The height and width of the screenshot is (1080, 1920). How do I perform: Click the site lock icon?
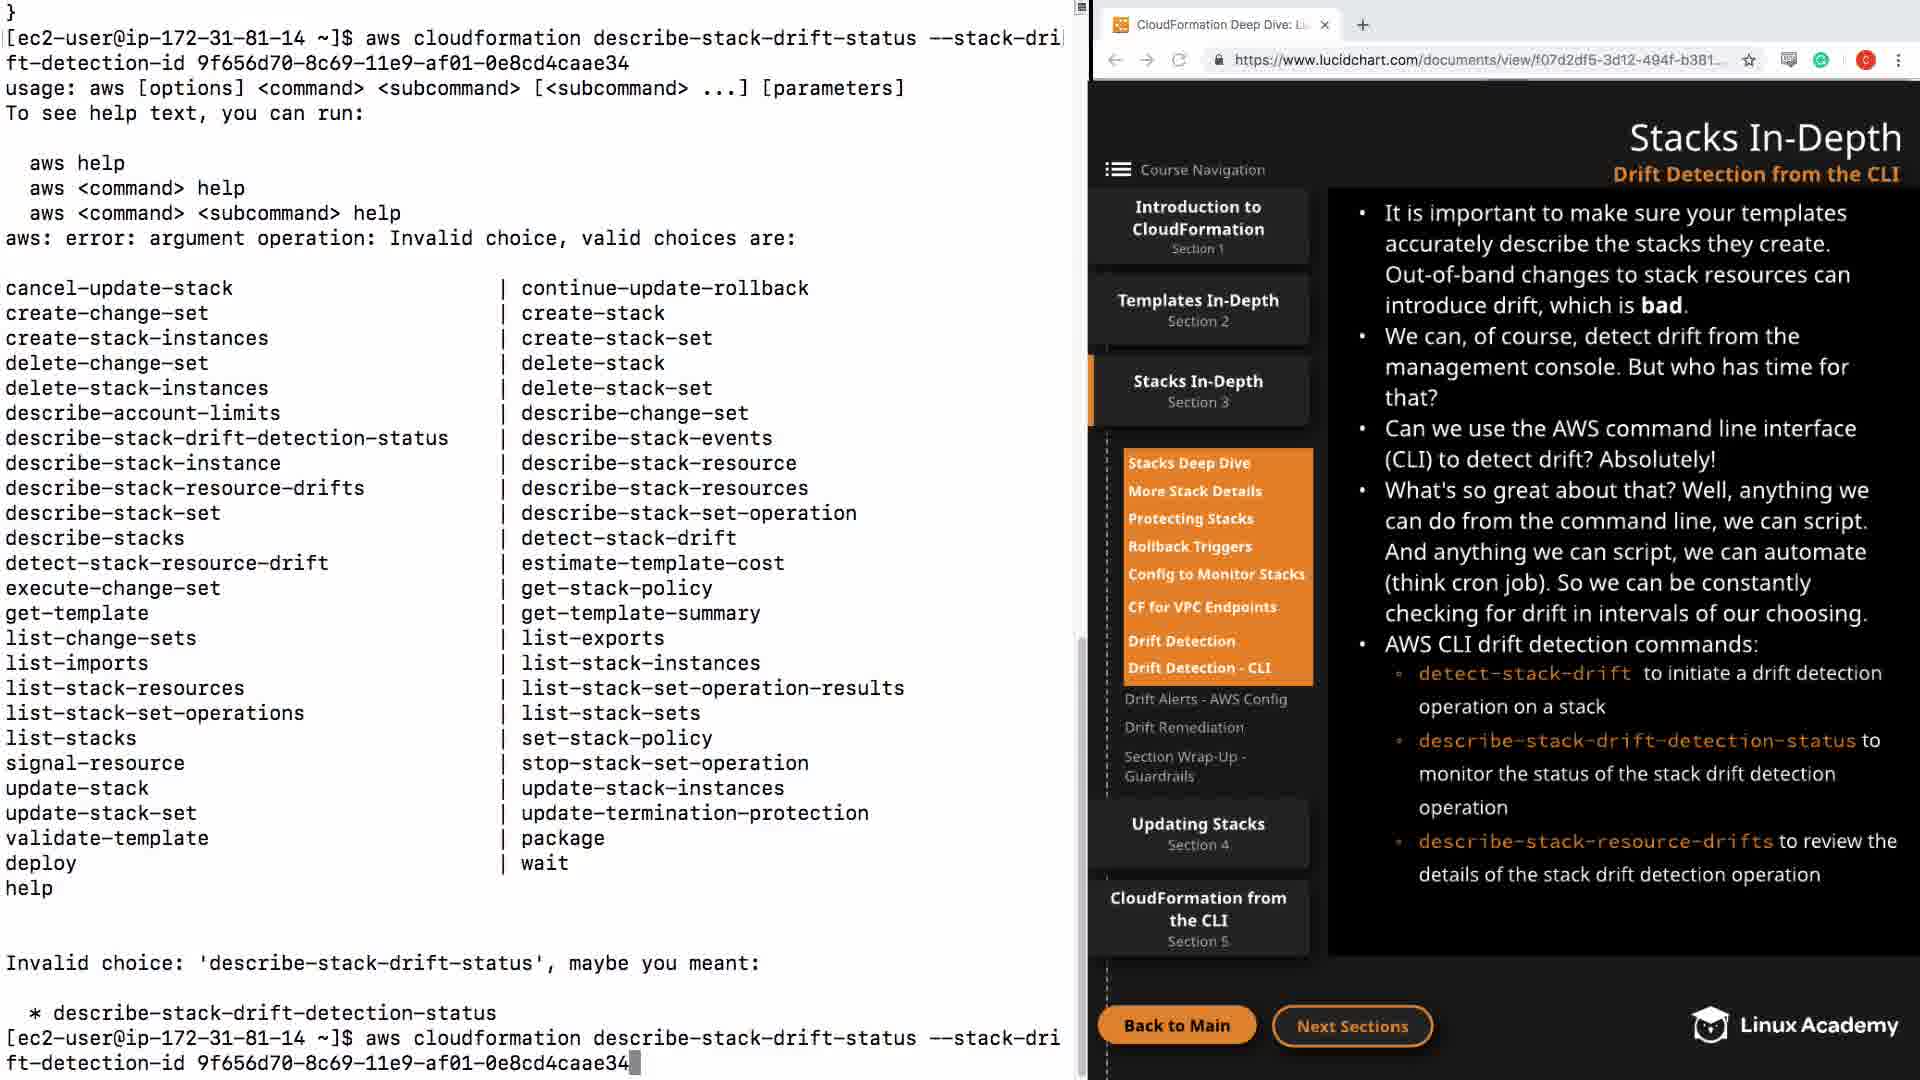click(x=1218, y=60)
